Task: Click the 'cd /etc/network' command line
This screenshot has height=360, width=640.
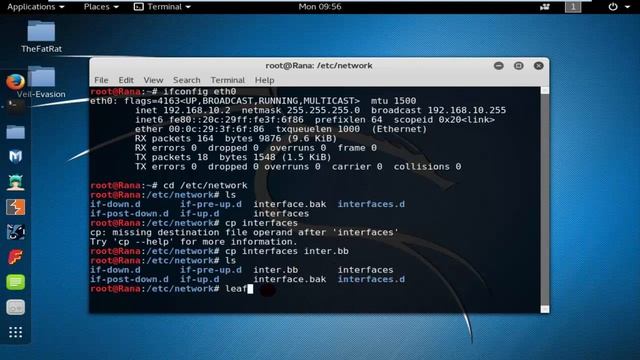Action: (169, 185)
